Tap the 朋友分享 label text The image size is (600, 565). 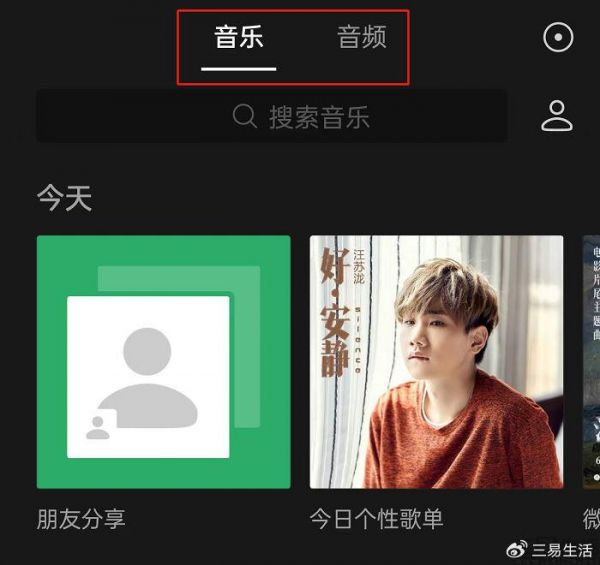(x=81, y=519)
